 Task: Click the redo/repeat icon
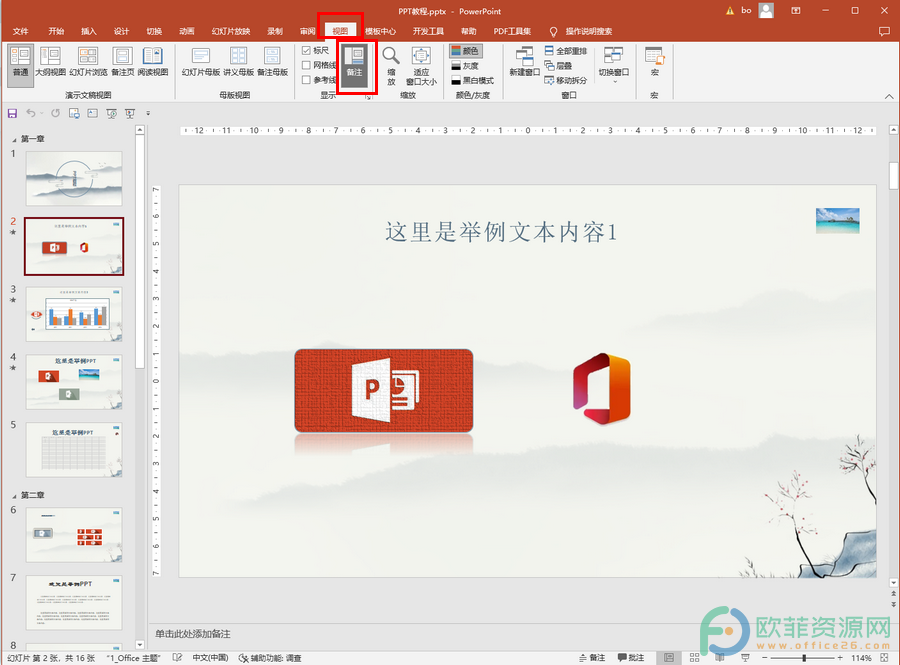click(55, 114)
